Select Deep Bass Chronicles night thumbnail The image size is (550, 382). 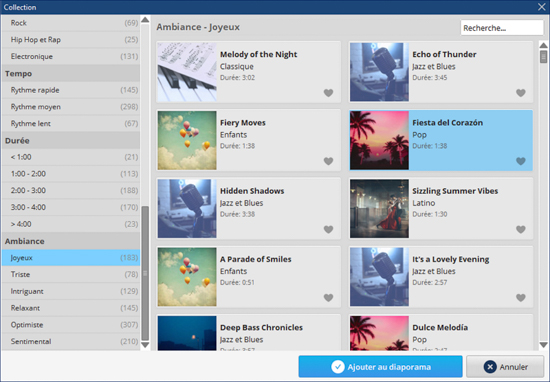click(x=187, y=333)
